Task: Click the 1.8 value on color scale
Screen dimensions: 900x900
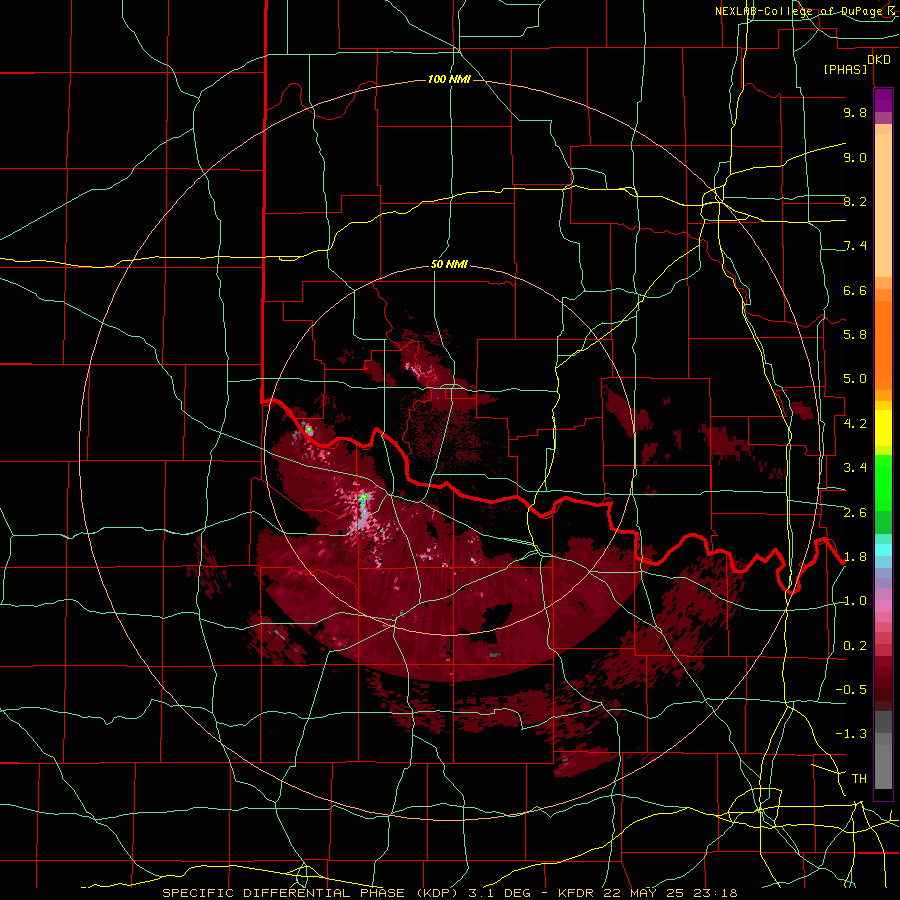Action: pyautogui.click(x=855, y=557)
